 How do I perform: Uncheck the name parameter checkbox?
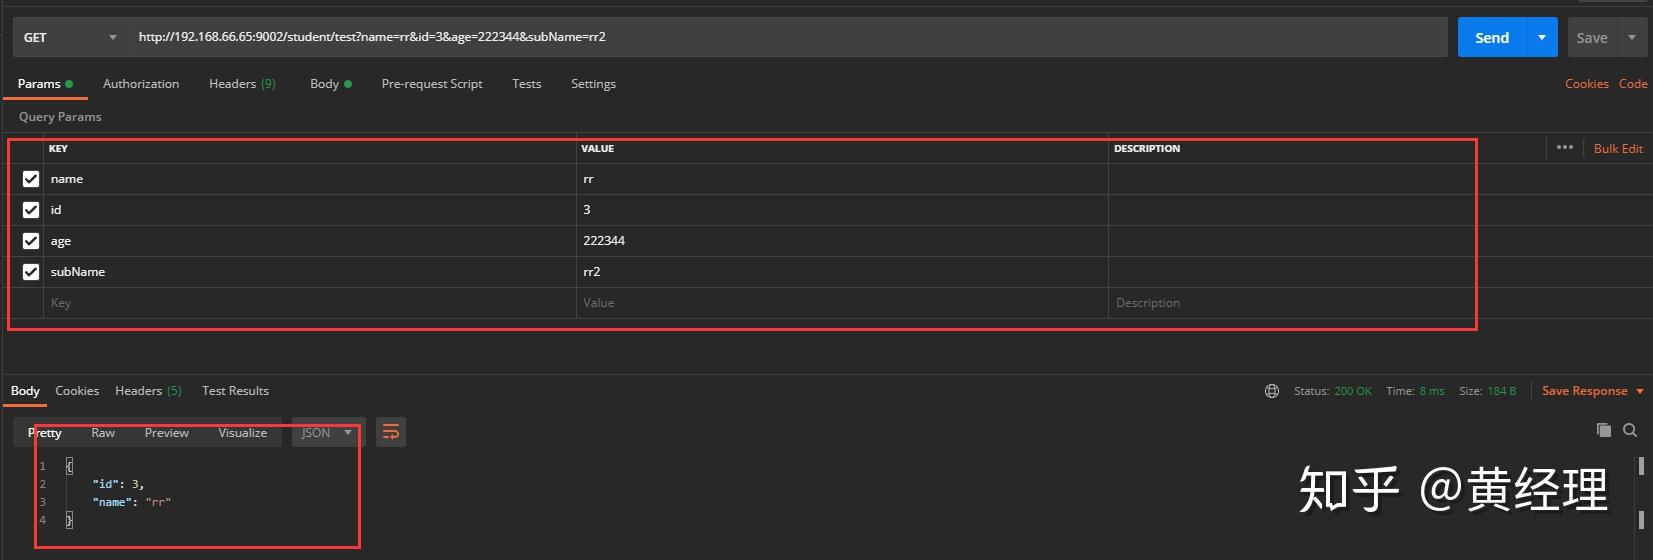[31, 179]
